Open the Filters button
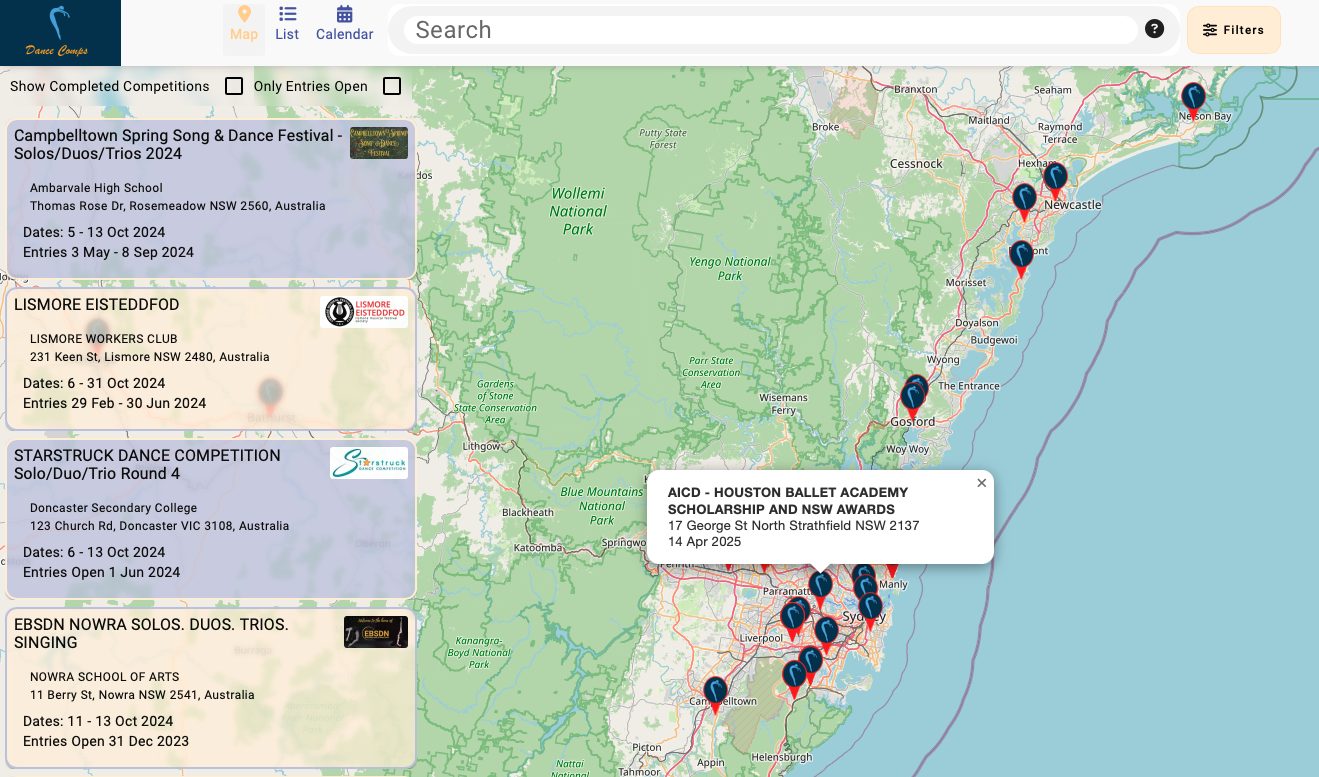The height and width of the screenshot is (777, 1319). (x=1234, y=30)
